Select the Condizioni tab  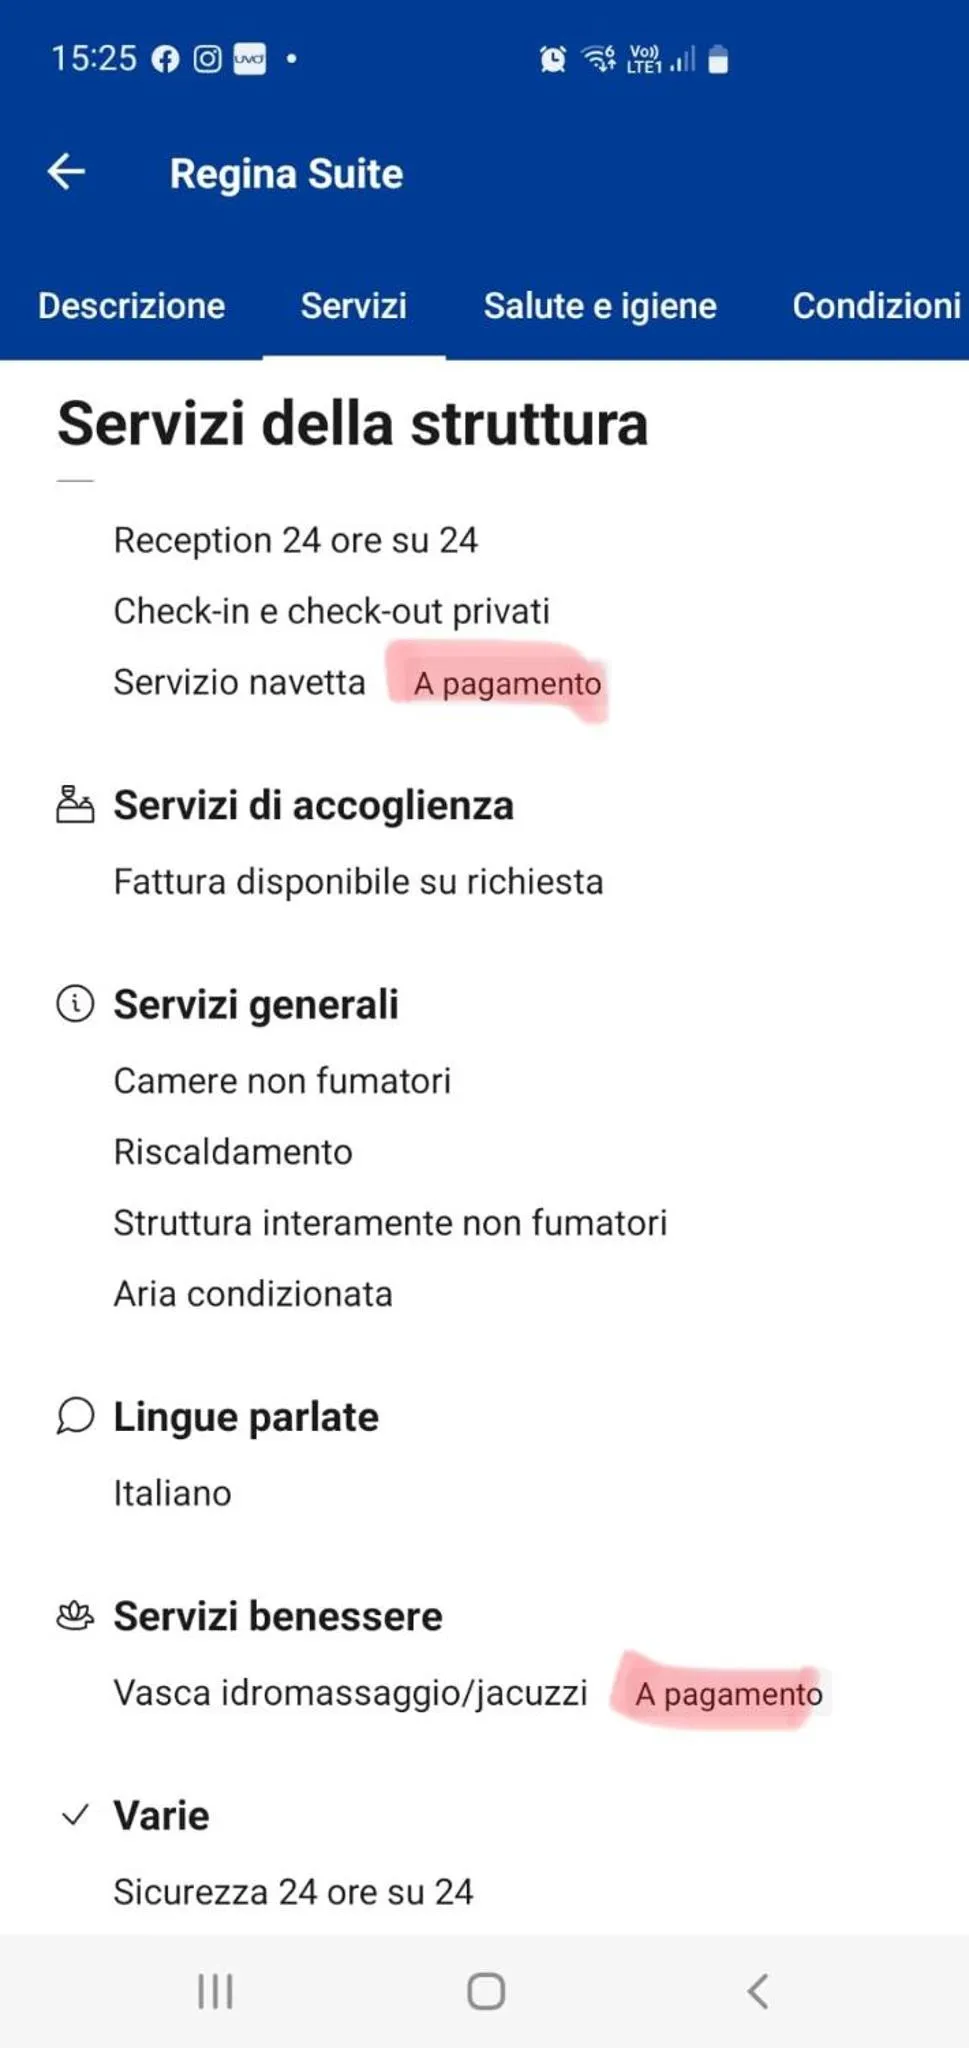tap(874, 306)
